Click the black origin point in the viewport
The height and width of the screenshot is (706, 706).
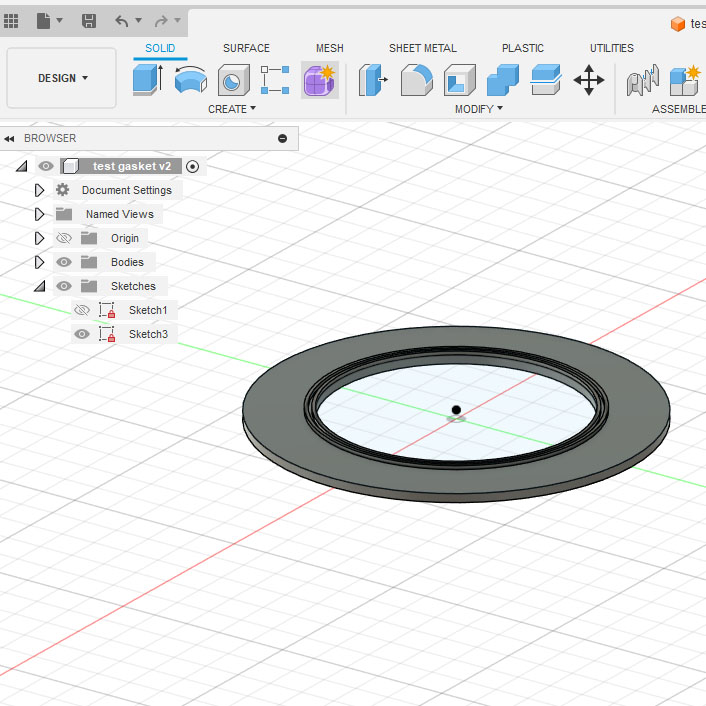(x=456, y=410)
